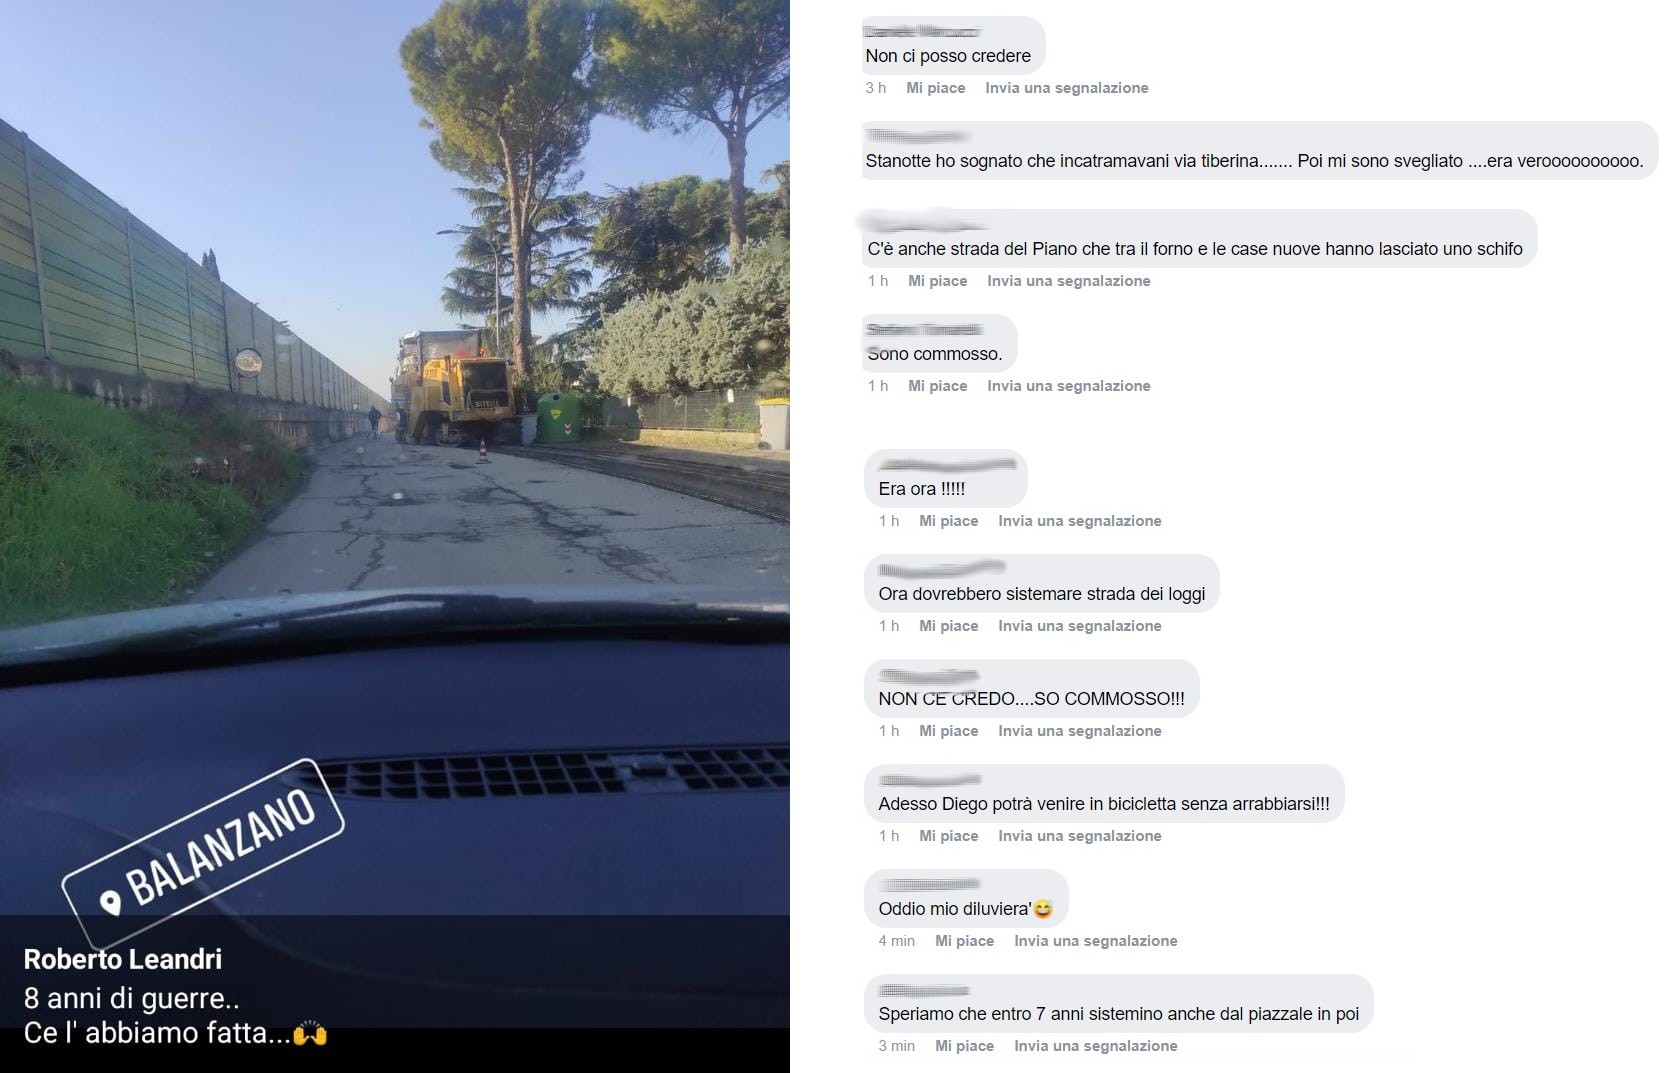Like the 'strada del Piano' comment
This screenshot has width=1666, height=1073.
[938, 281]
